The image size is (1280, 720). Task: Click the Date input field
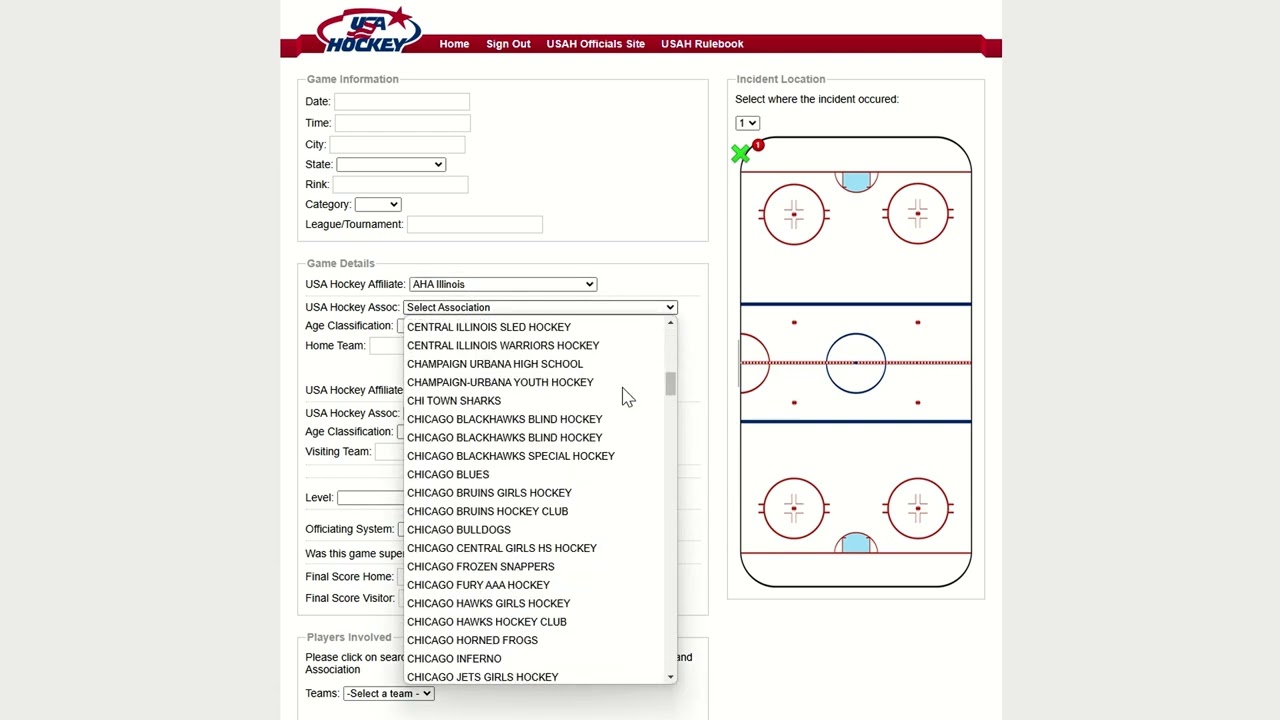[402, 101]
